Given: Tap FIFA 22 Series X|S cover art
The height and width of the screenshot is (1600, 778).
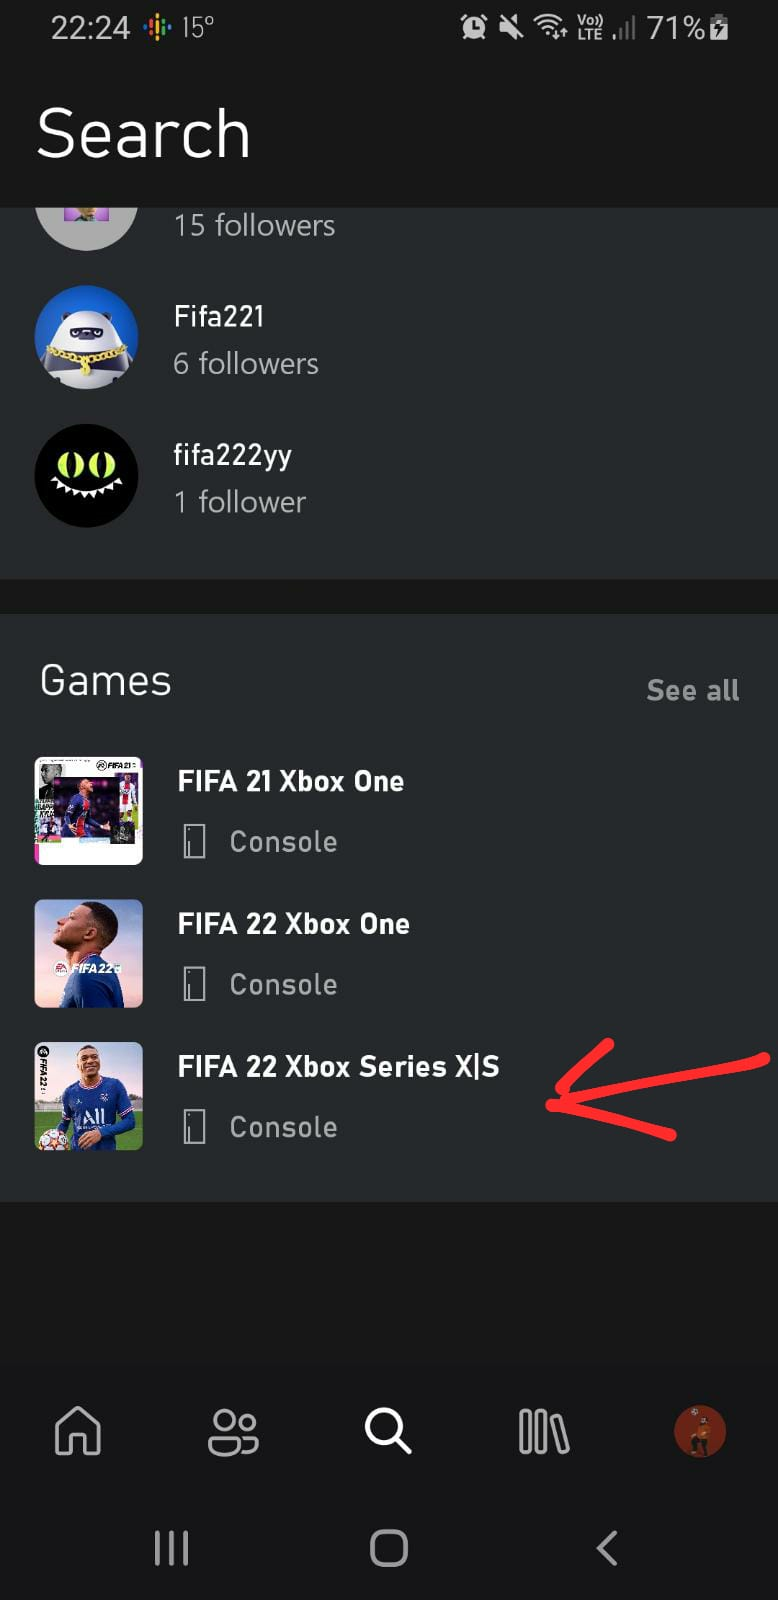Looking at the screenshot, I should [89, 1096].
